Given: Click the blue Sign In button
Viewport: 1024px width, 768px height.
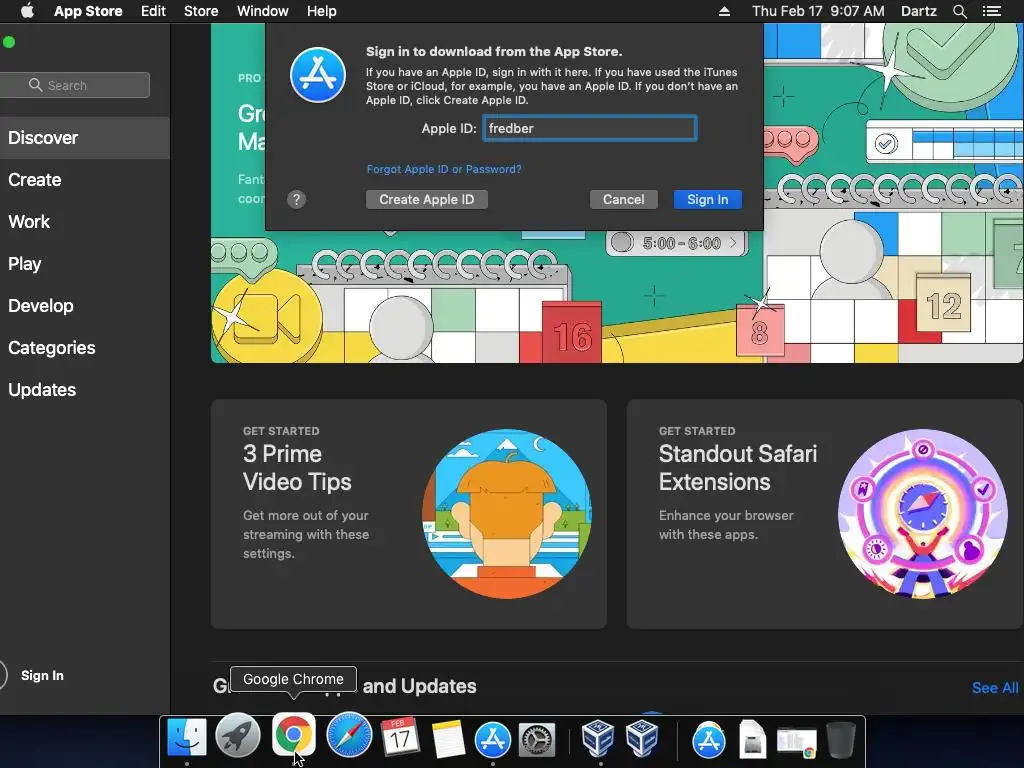Looking at the screenshot, I should tap(707, 199).
